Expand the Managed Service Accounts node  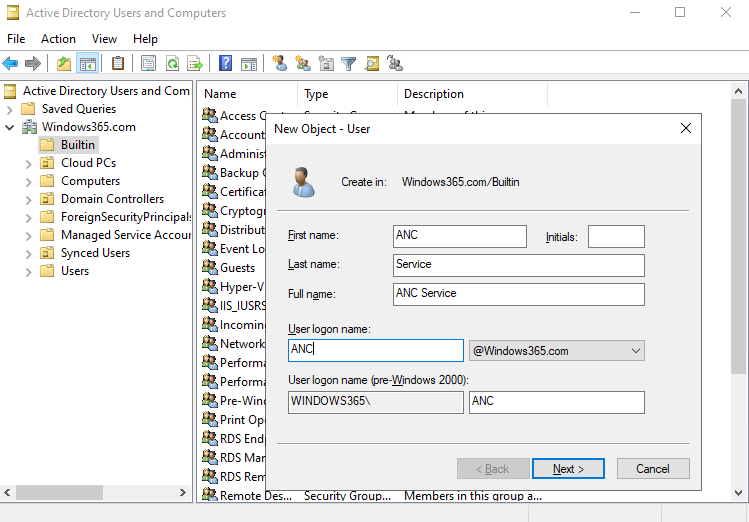pos(29,236)
